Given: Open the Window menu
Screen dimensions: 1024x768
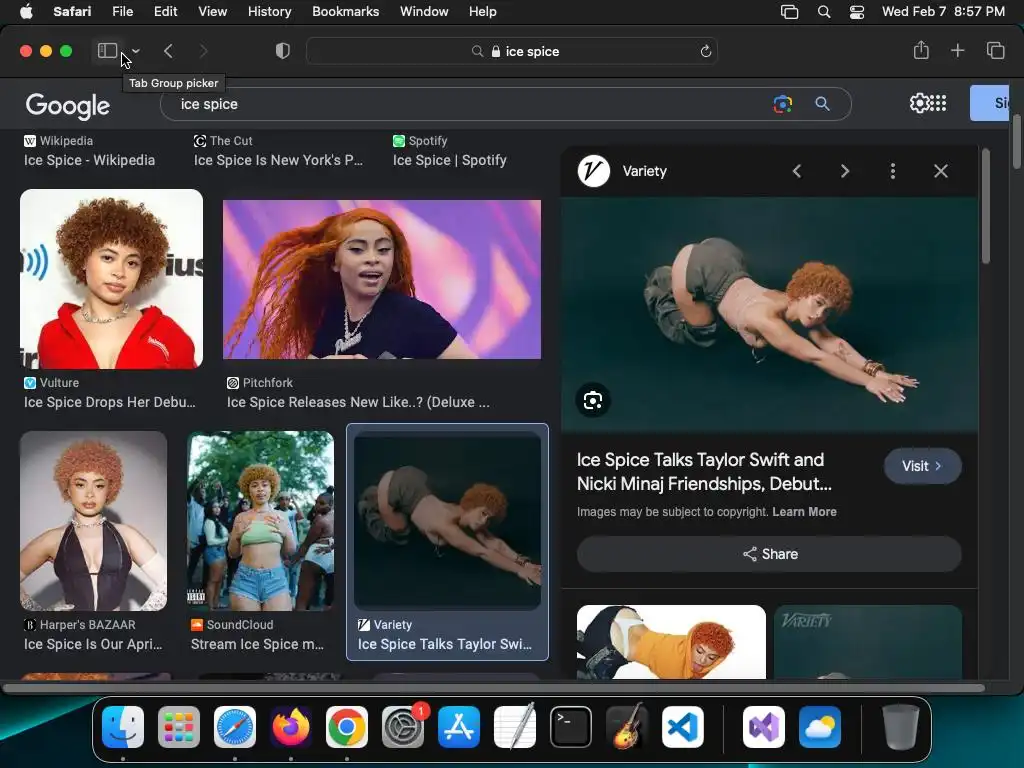Looking at the screenshot, I should click(x=424, y=12).
